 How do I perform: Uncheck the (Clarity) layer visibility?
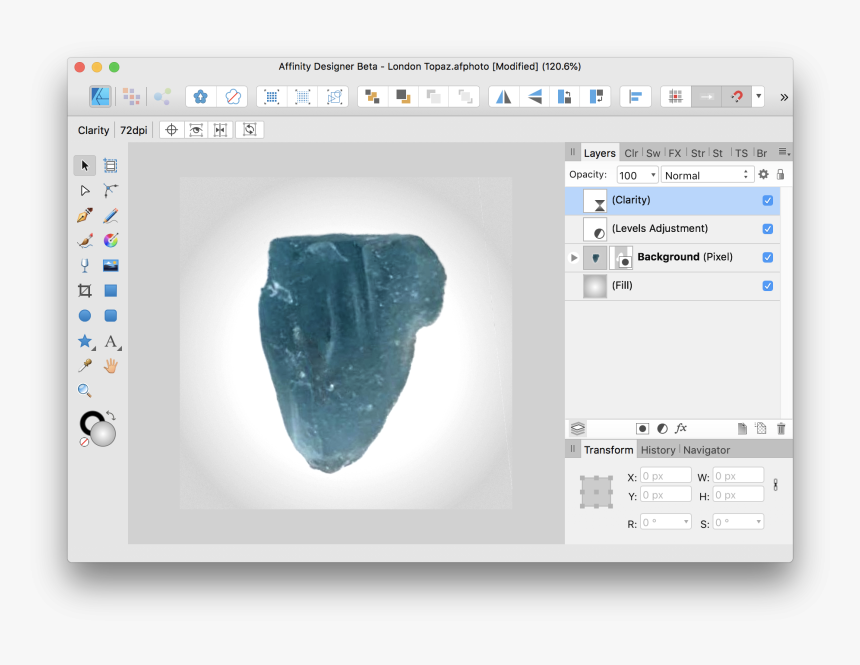point(767,200)
